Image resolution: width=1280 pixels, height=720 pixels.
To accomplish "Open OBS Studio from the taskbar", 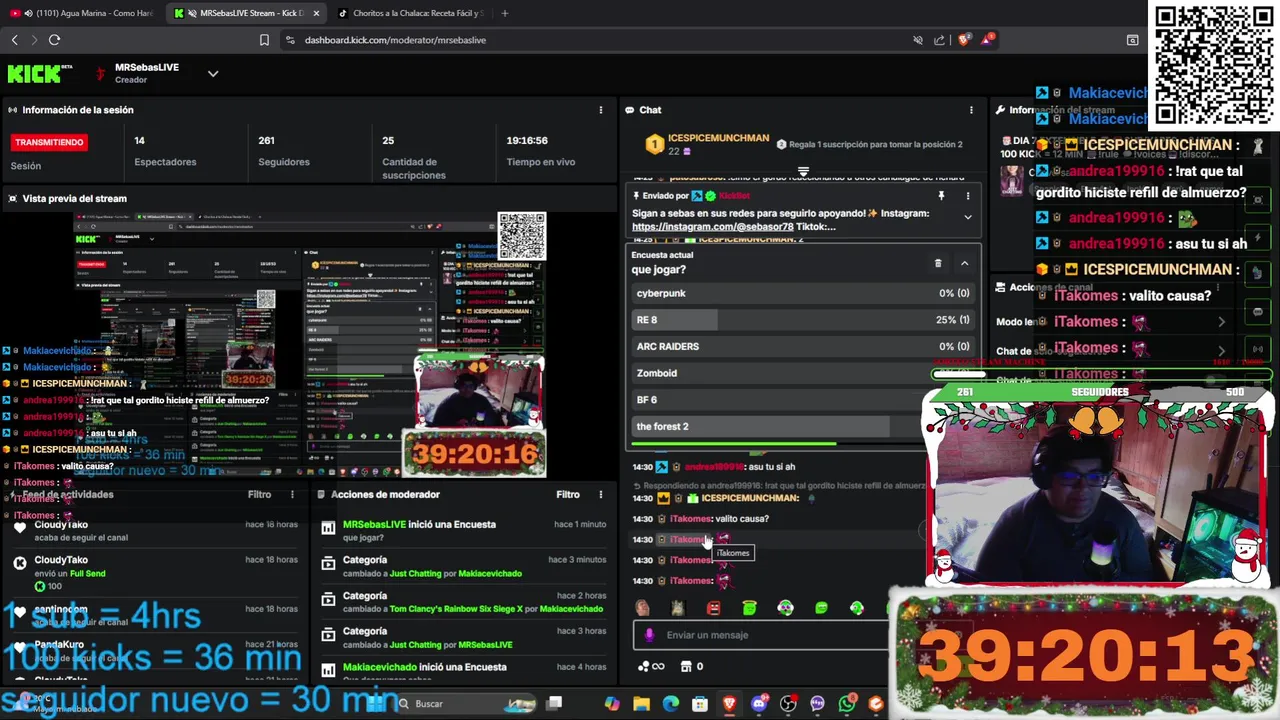I will pyautogui.click(x=788, y=704).
